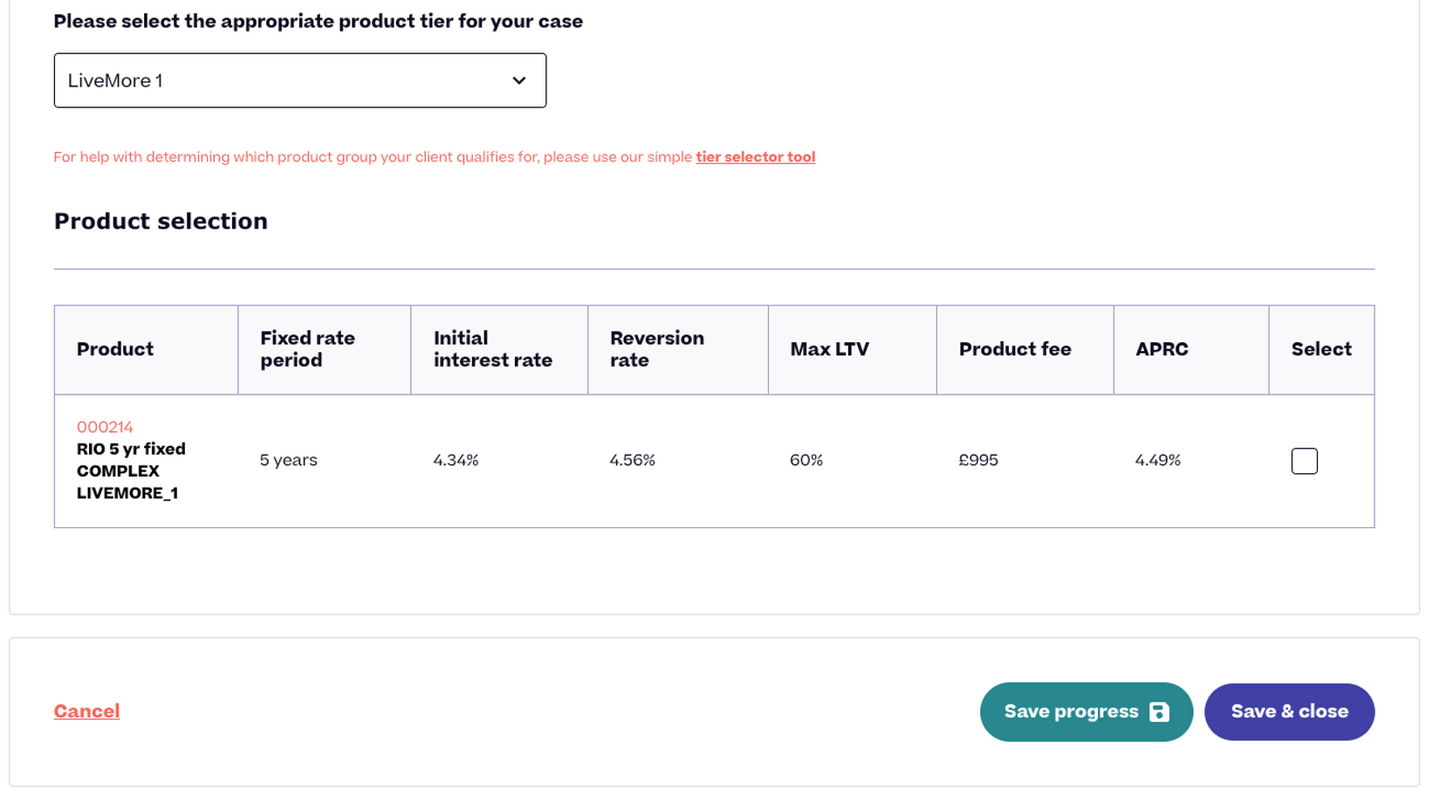Viewport: 1440px width, 810px height.
Task: Click the Save progress button label
Action: (1071, 712)
